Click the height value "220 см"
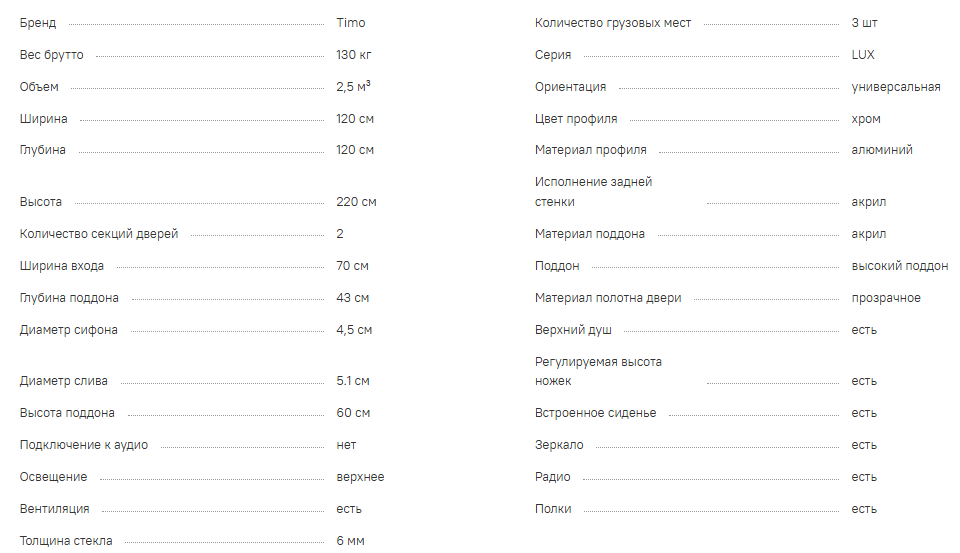 356,202
